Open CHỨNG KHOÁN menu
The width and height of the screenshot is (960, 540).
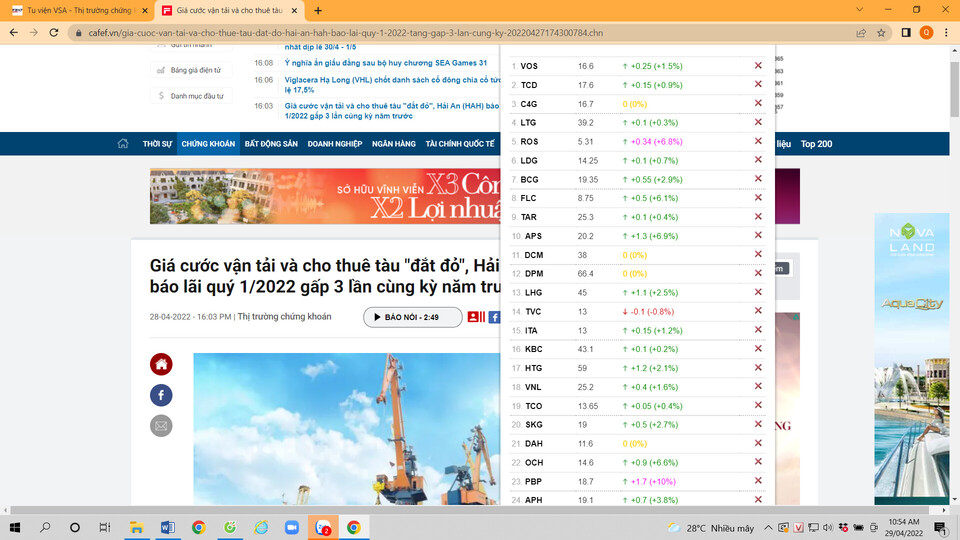(x=208, y=144)
